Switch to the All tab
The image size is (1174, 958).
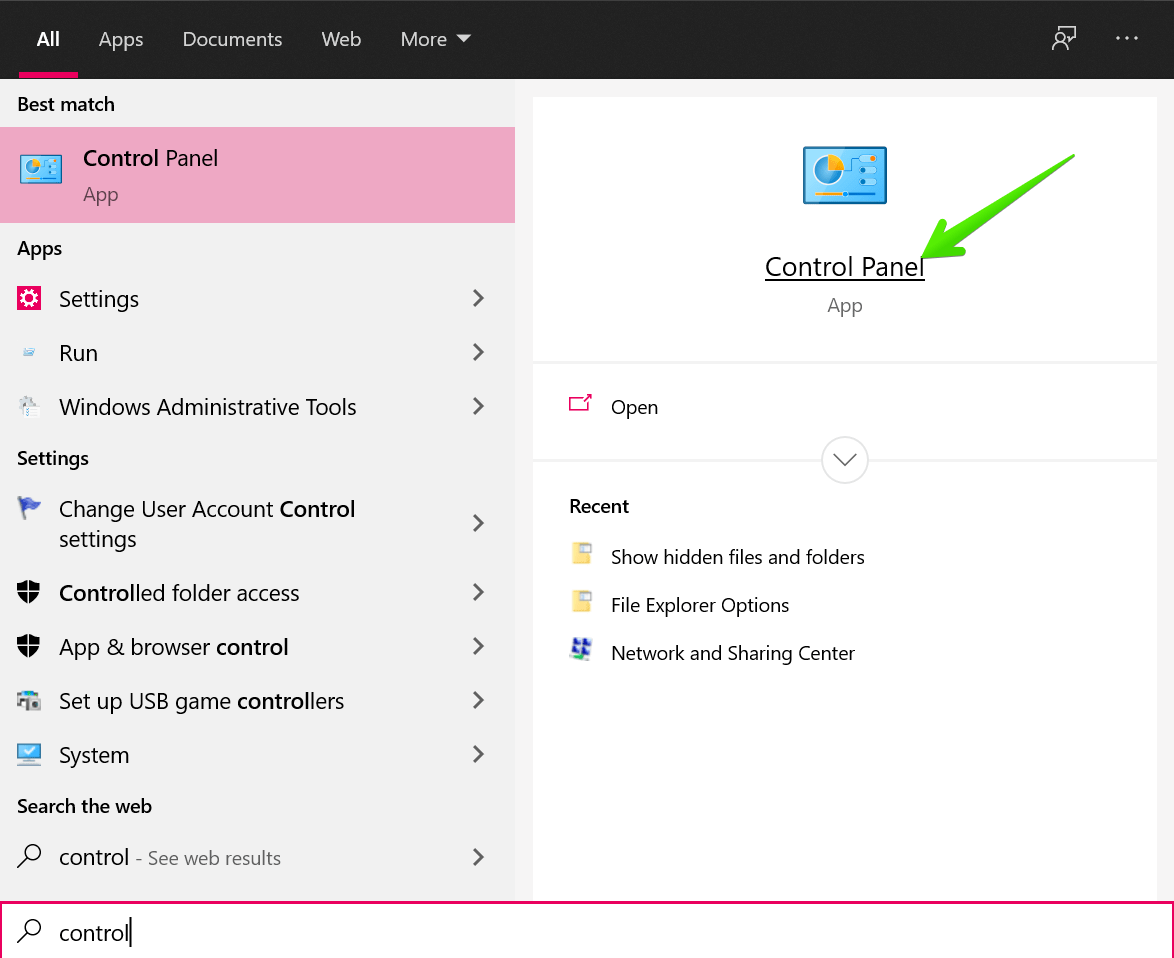click(48, 39)
